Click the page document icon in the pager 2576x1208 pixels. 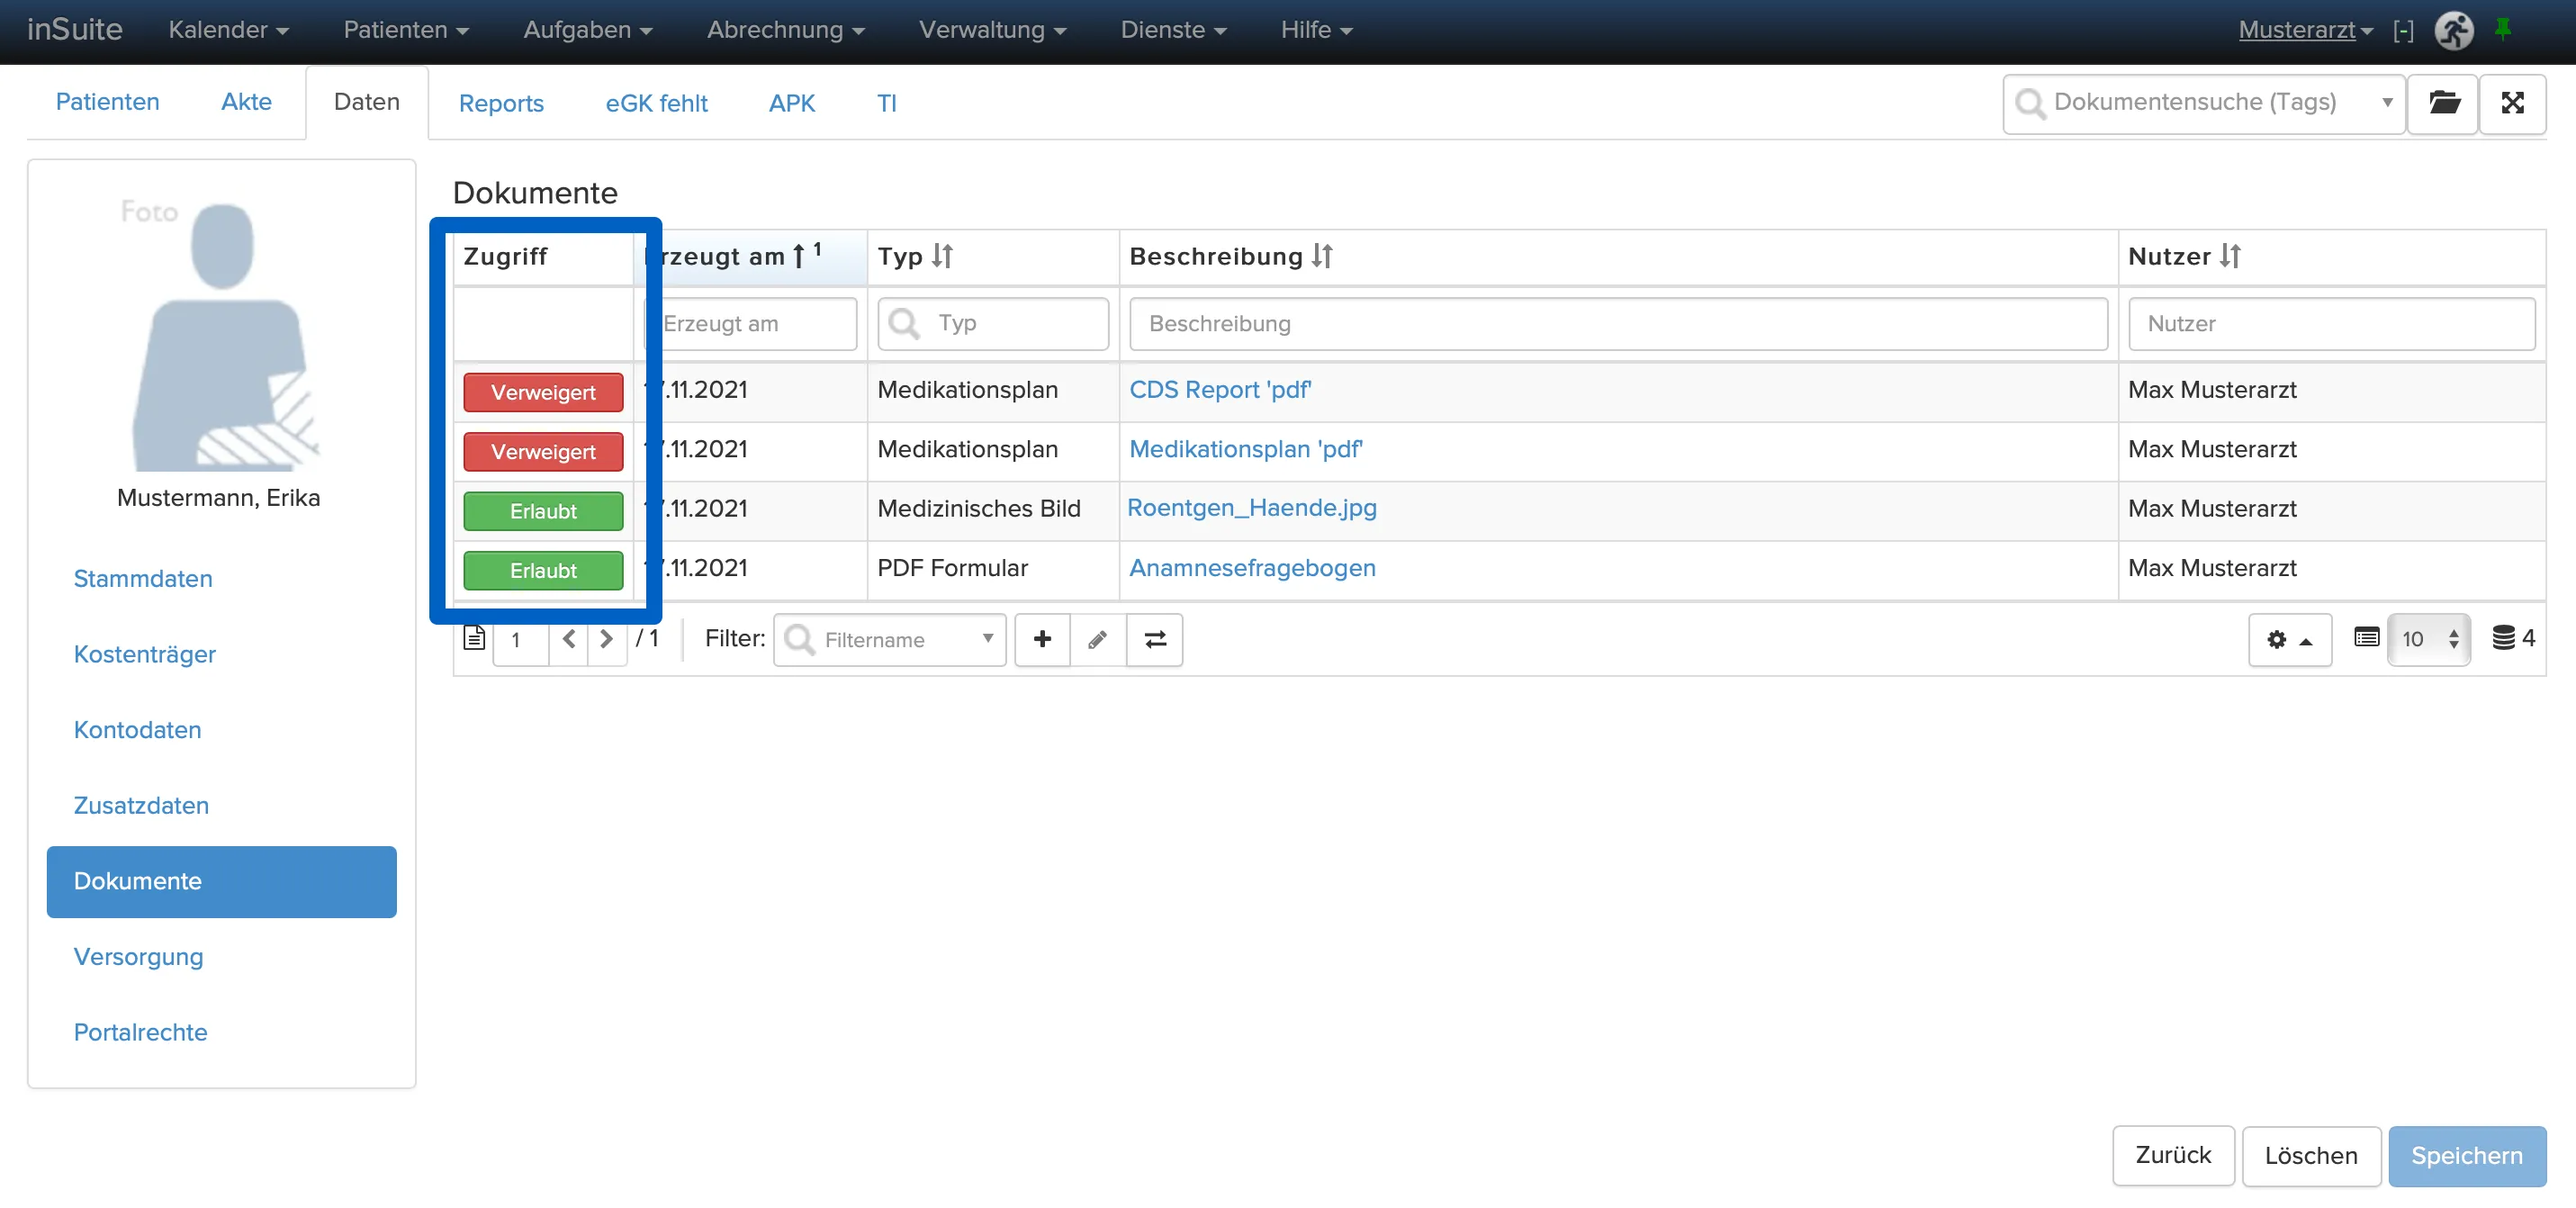[x=474, y=638]
